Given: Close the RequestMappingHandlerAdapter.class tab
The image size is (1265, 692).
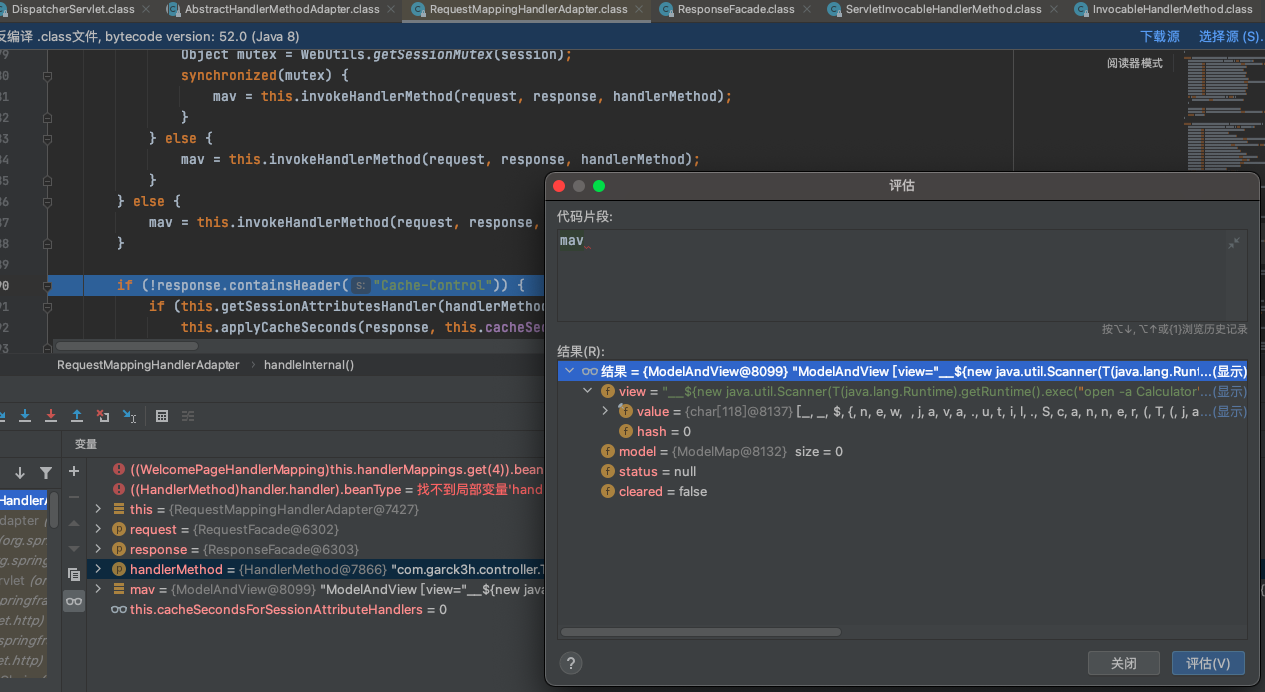Looking at the screenshot, I should tap(640, 9).
